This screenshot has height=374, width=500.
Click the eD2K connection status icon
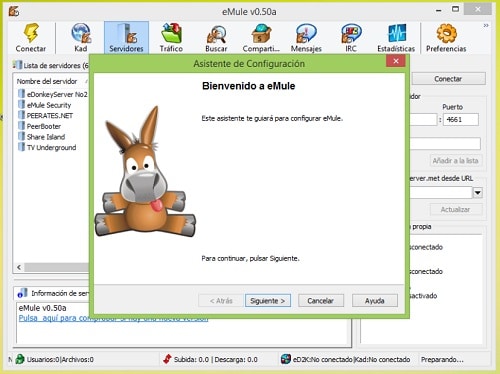tap(286, 359)
